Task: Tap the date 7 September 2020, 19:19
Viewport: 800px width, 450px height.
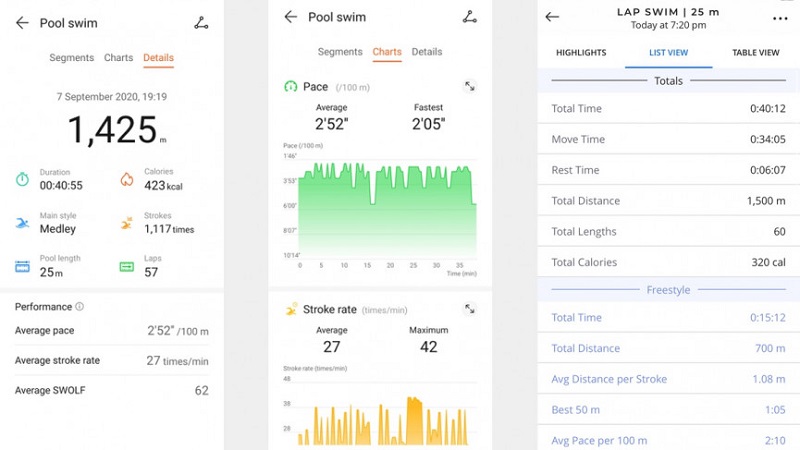Action: tap(112, 96)
